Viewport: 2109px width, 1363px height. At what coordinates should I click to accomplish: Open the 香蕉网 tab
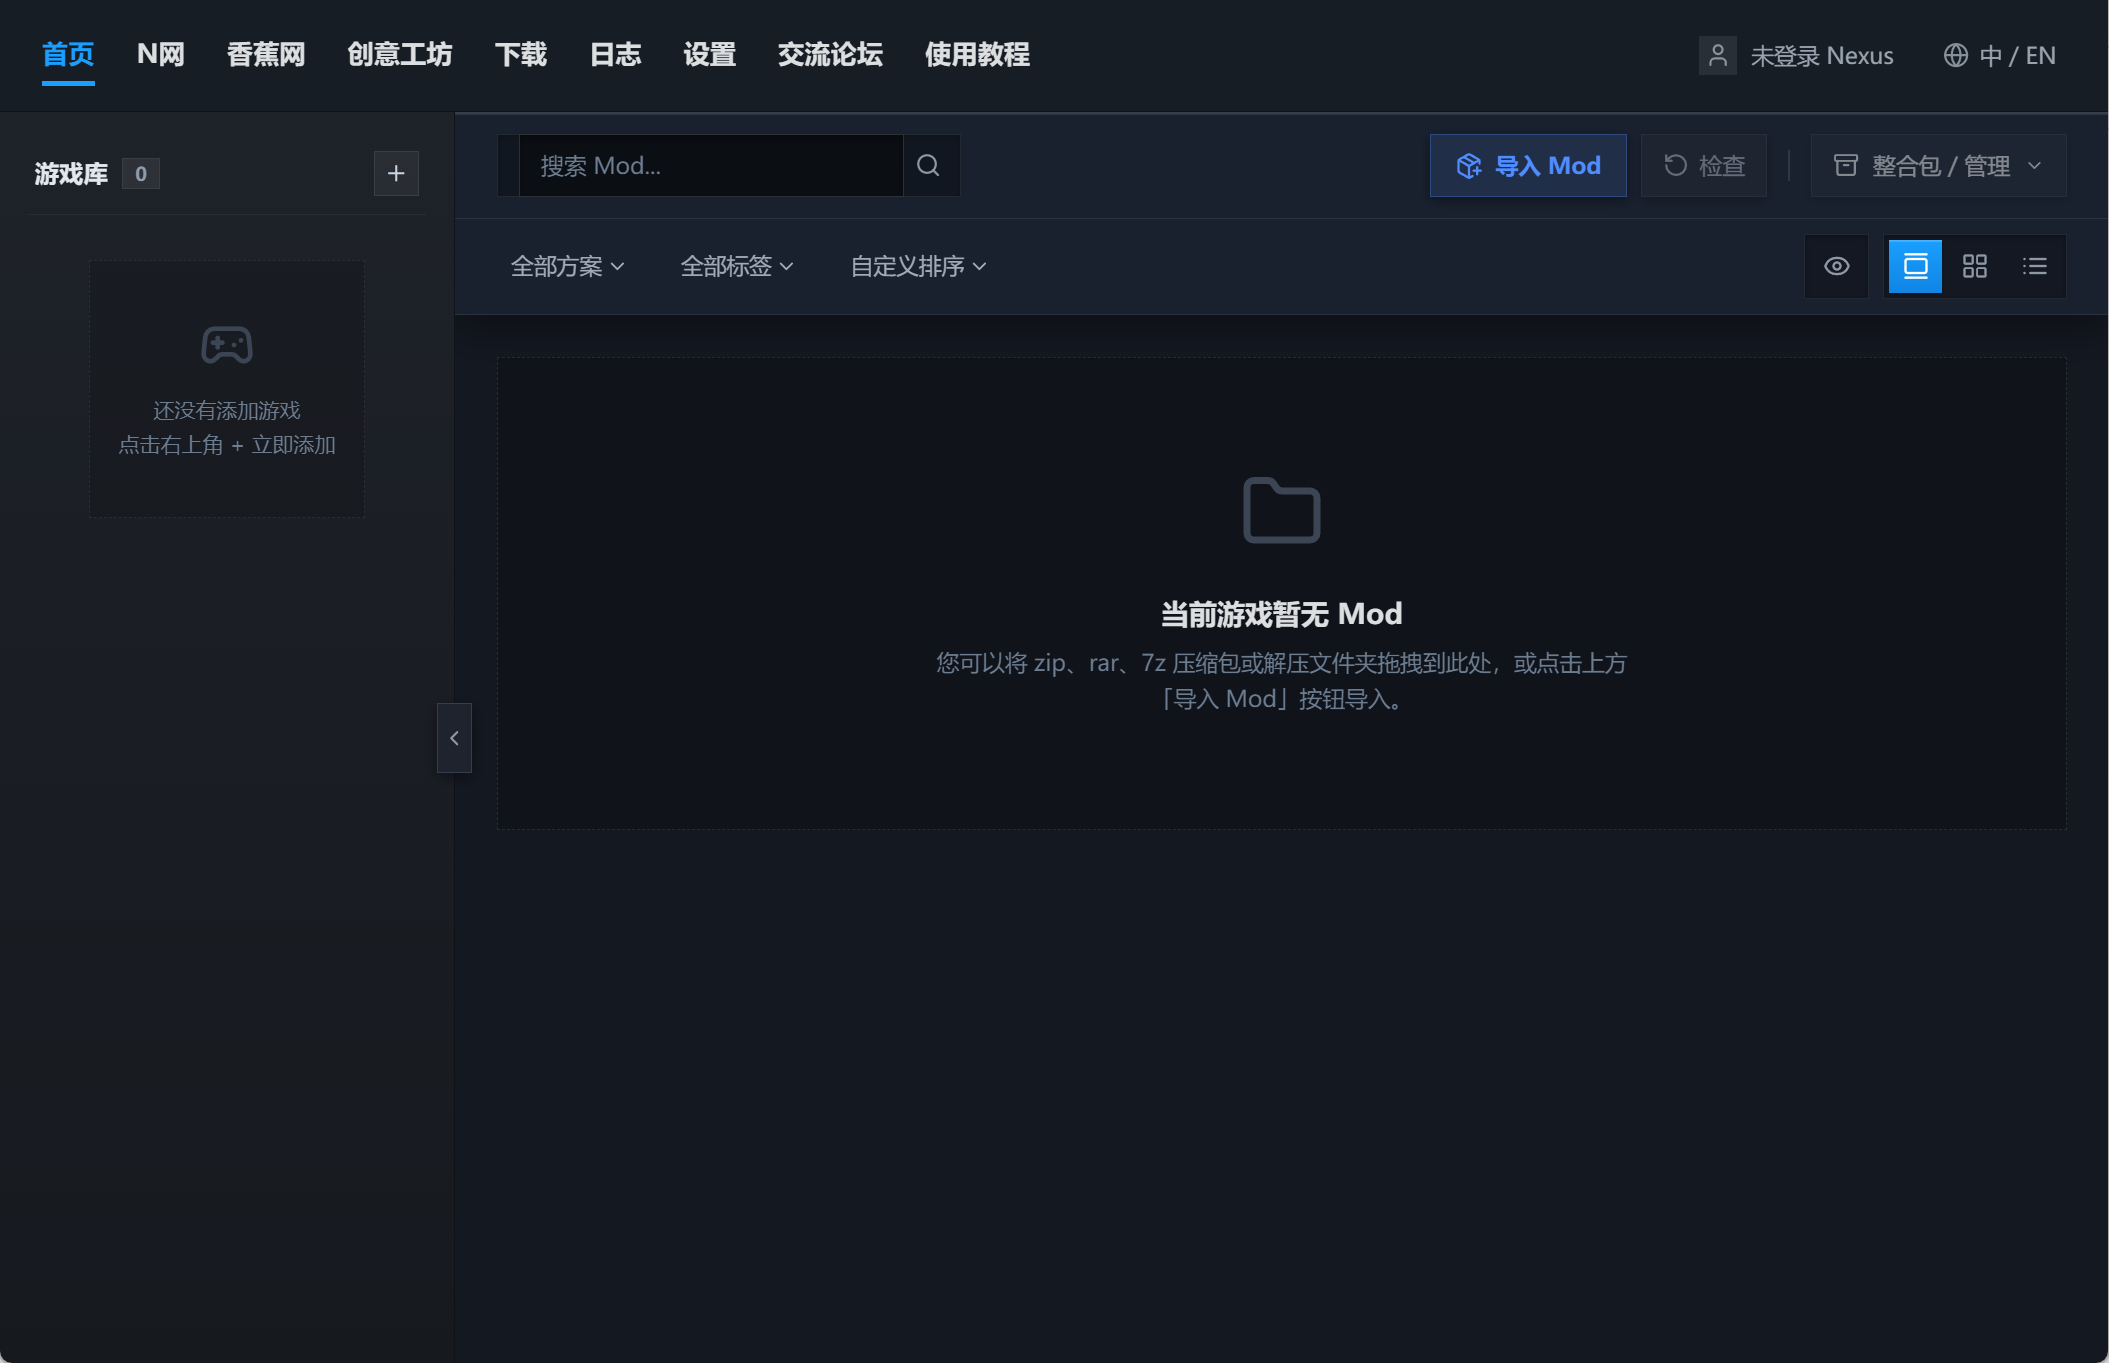click(x=266, y=55)
